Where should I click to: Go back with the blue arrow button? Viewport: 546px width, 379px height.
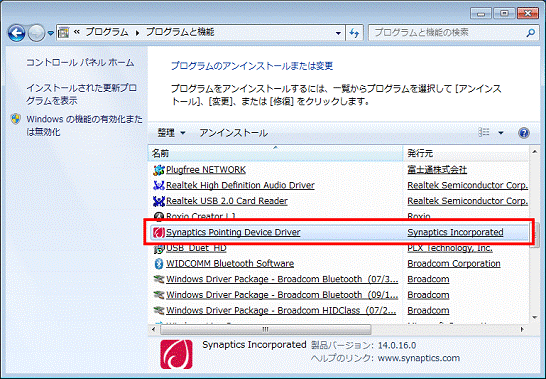pyautogui.click(x=16, y=33)
